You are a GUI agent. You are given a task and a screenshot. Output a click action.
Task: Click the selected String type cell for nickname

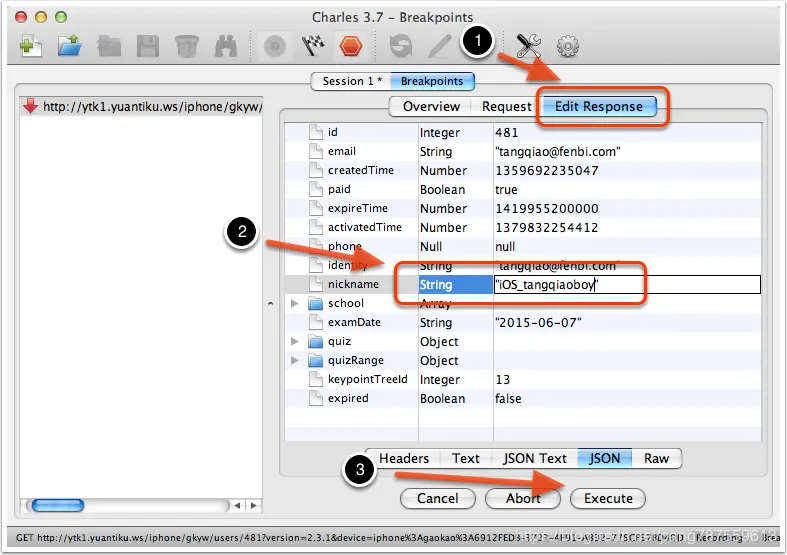456,285
